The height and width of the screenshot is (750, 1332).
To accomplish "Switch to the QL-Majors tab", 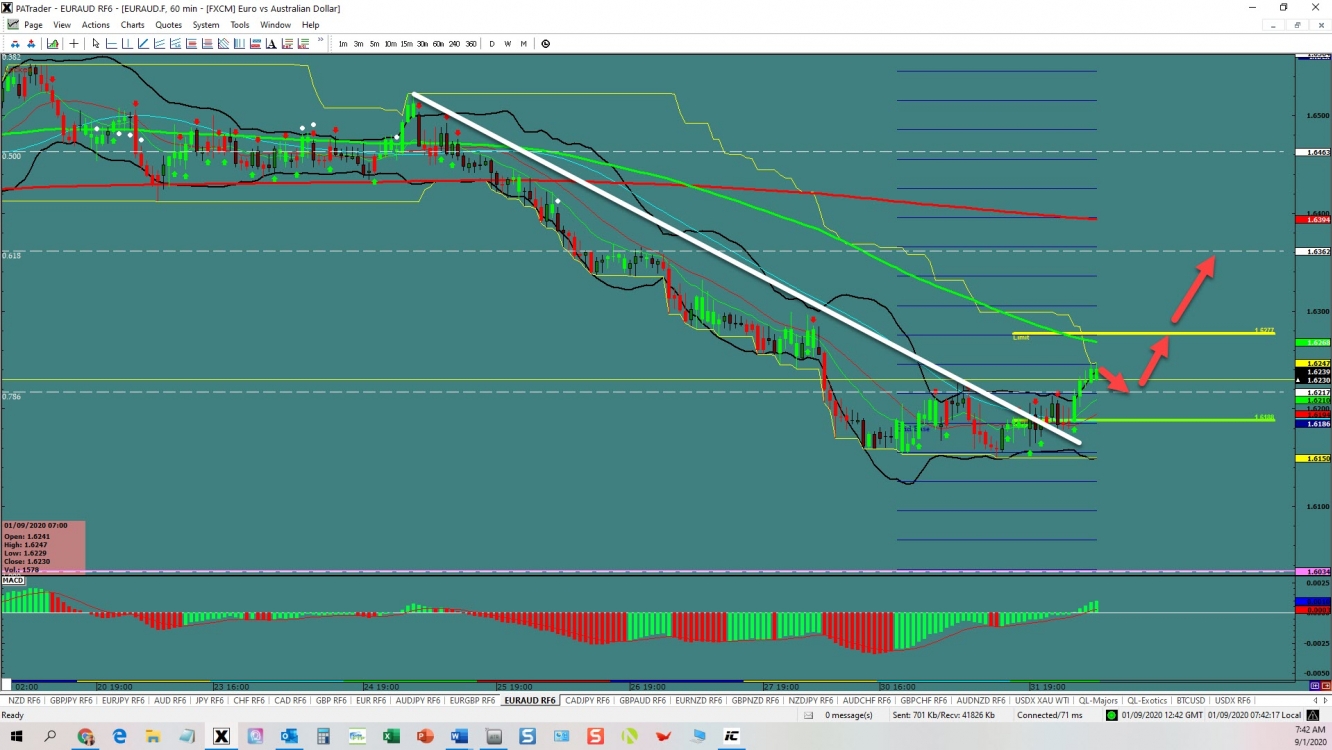I will pyautogui.click(x=1098, y=700).
